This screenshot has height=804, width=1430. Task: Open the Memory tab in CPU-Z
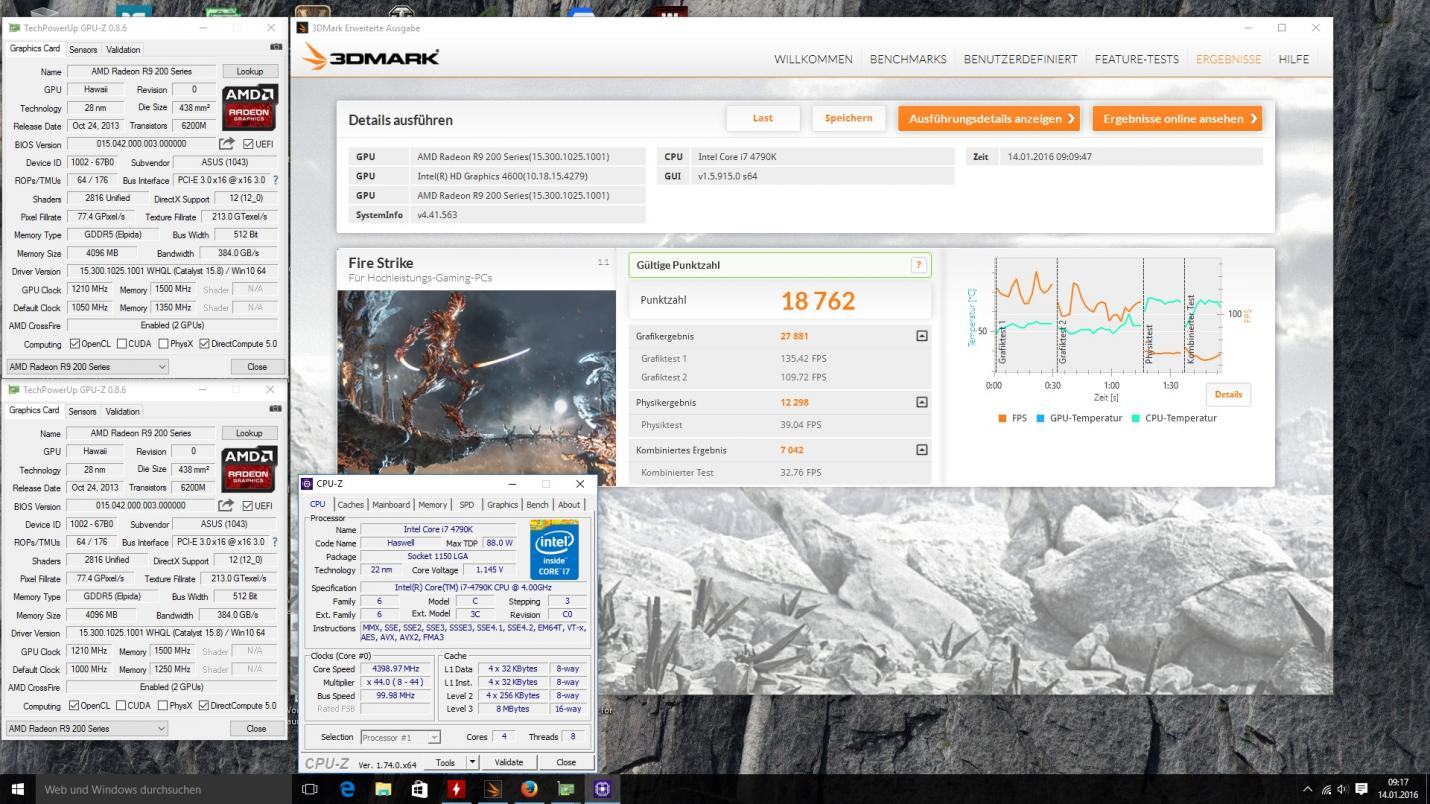(433, 505)
